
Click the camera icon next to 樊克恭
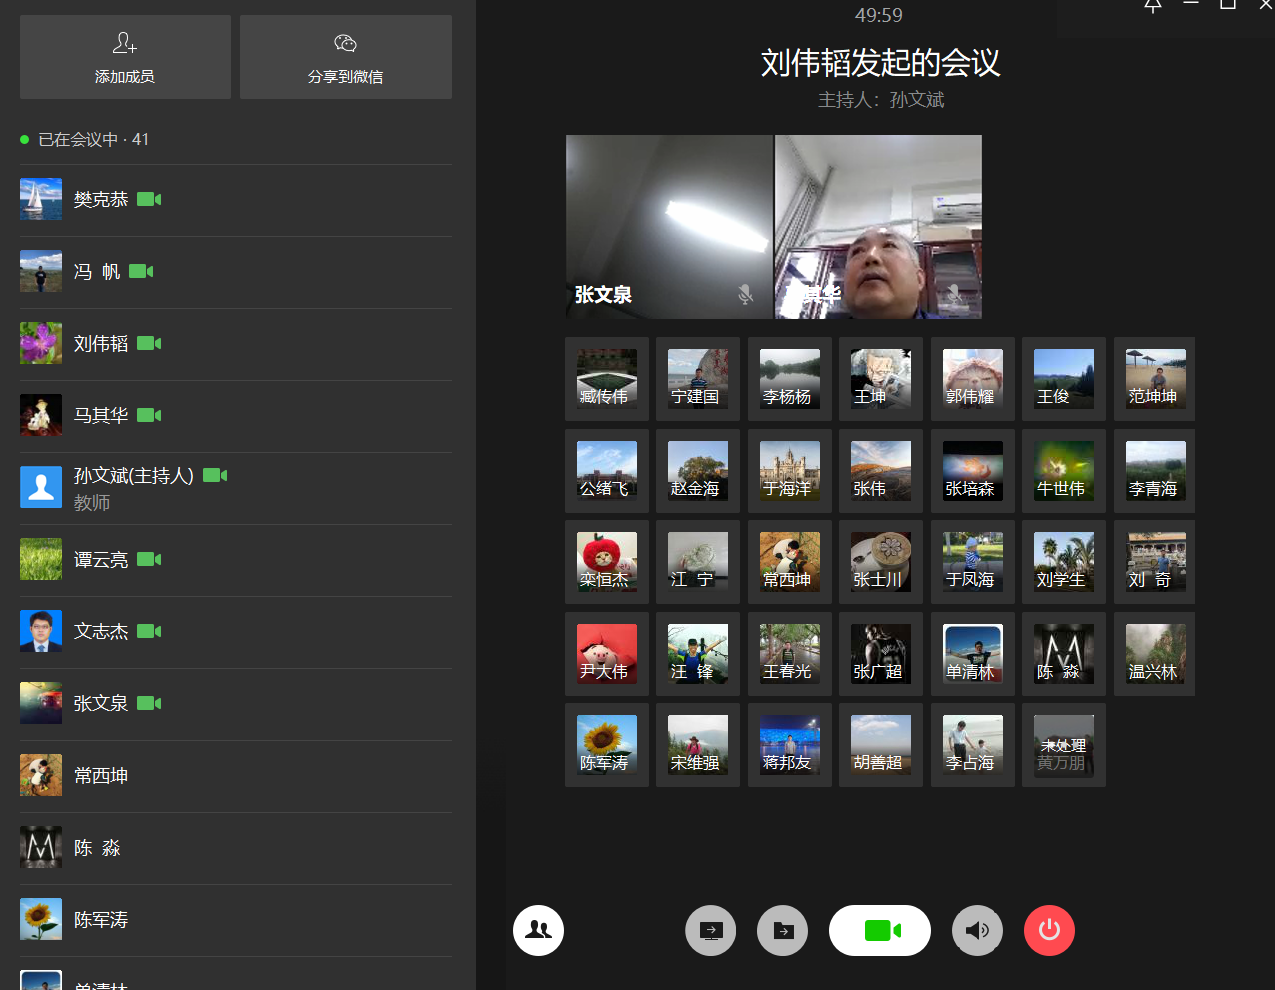[x=149, y=199]
